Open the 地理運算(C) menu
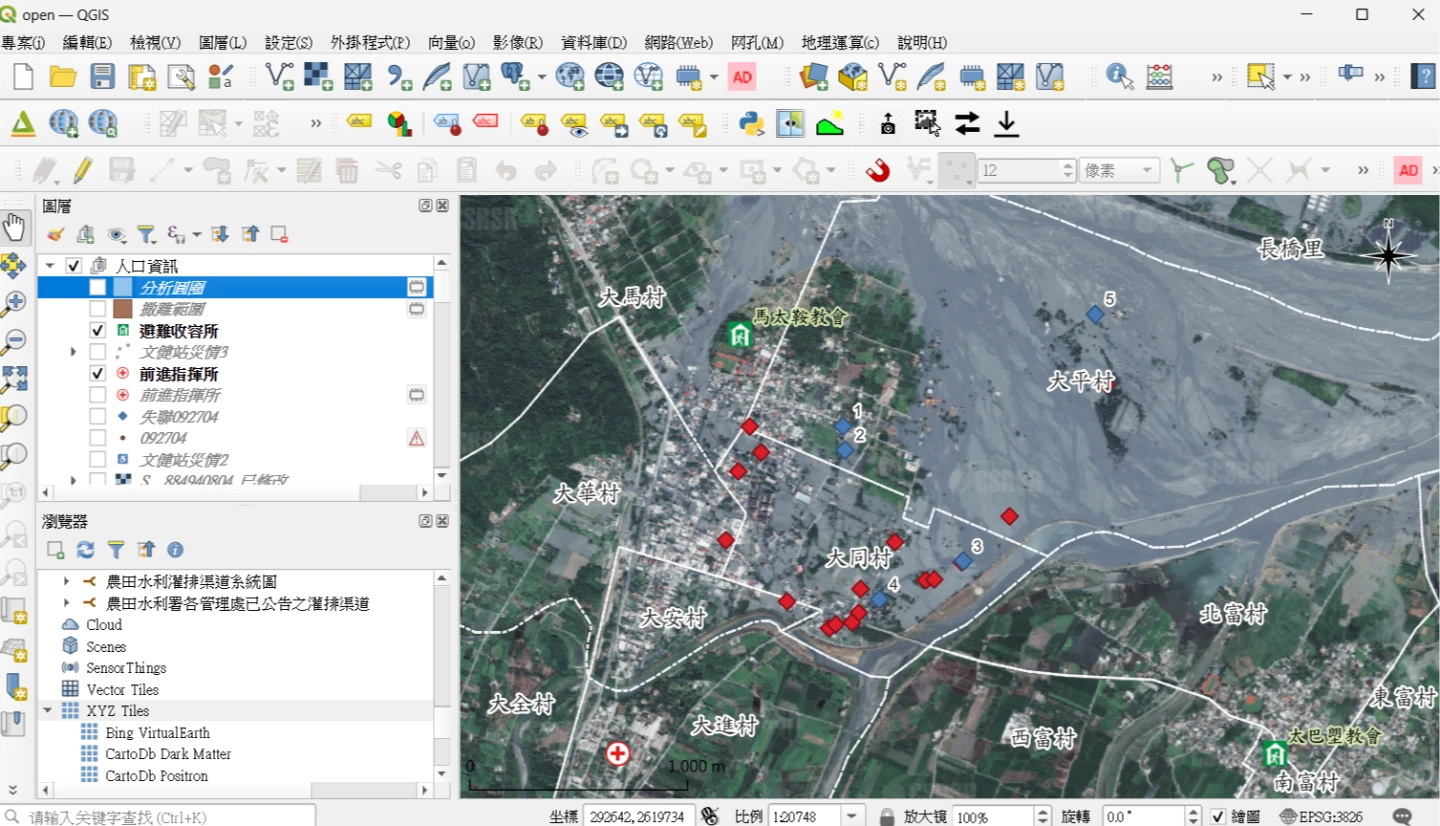The image size is (1440, 826). click(840, 43)
